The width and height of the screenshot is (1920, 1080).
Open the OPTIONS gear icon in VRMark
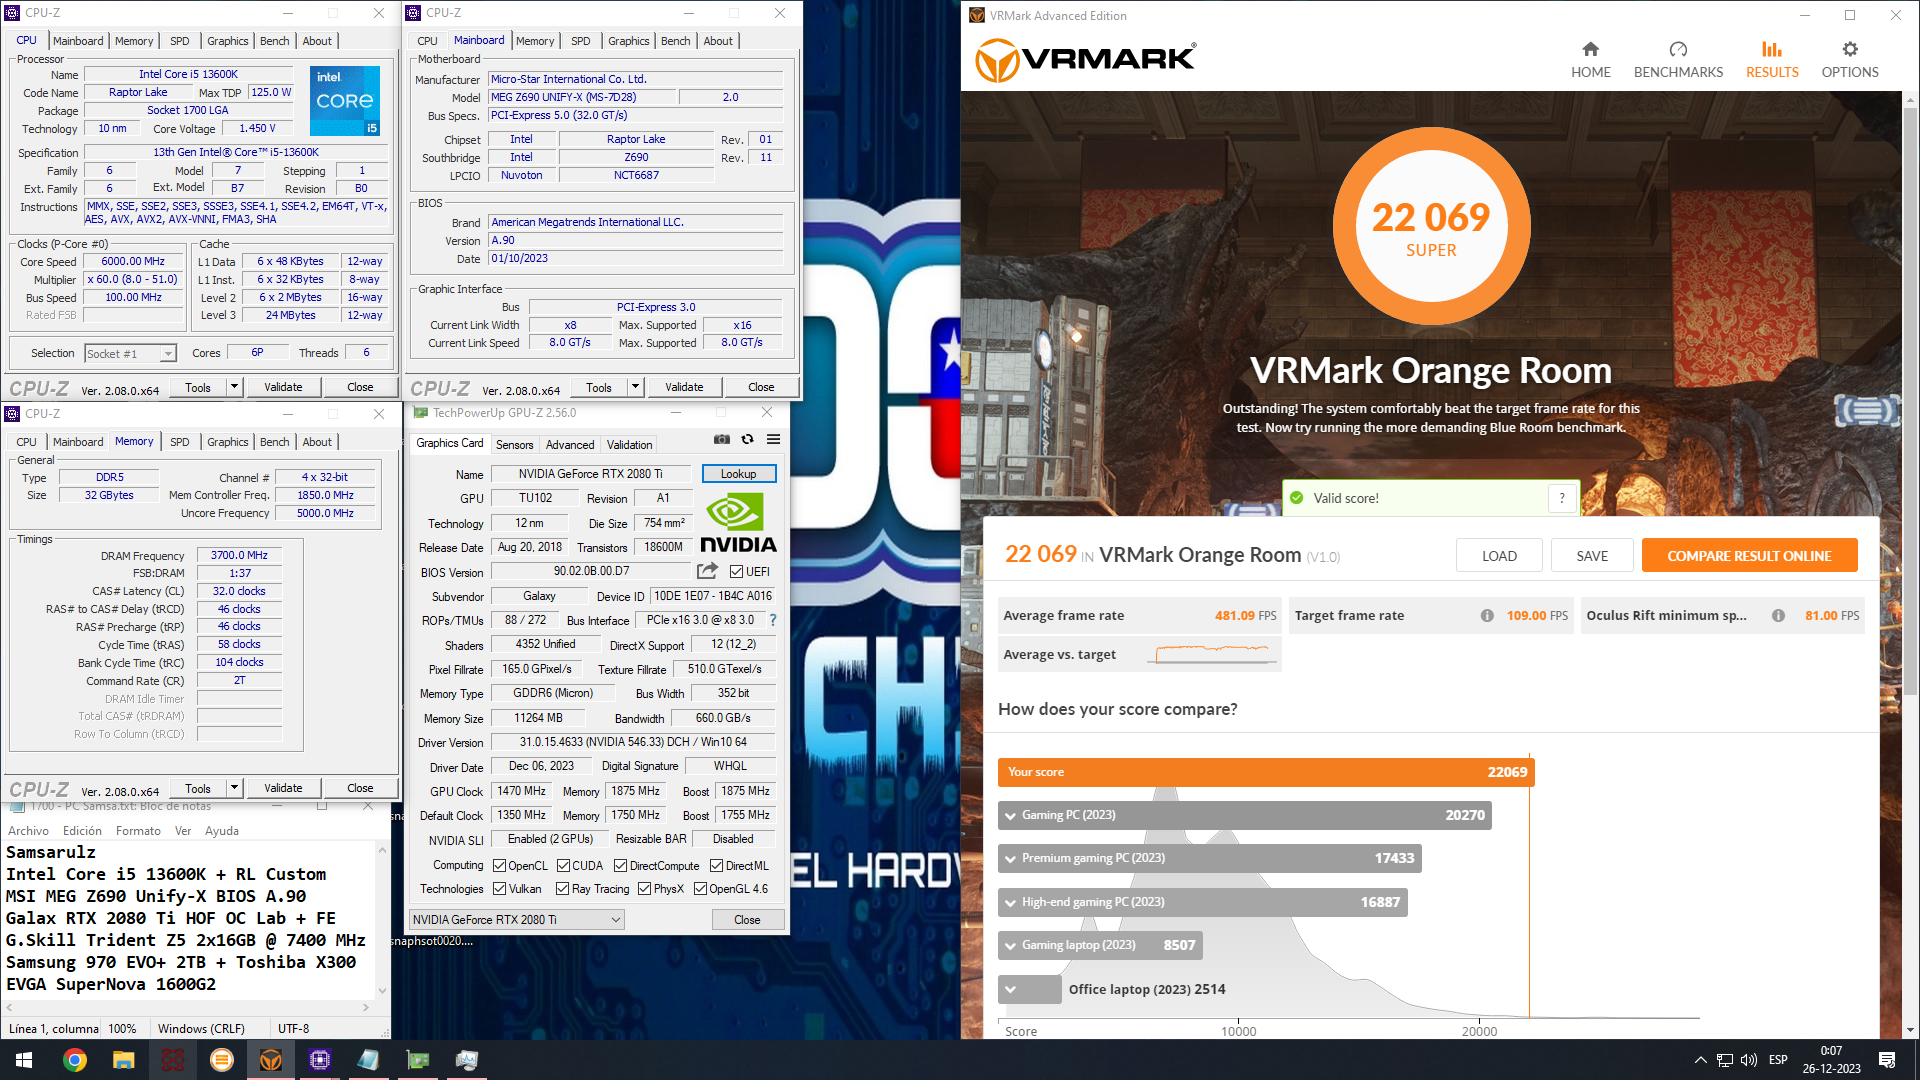click(x=1850, y=49)
